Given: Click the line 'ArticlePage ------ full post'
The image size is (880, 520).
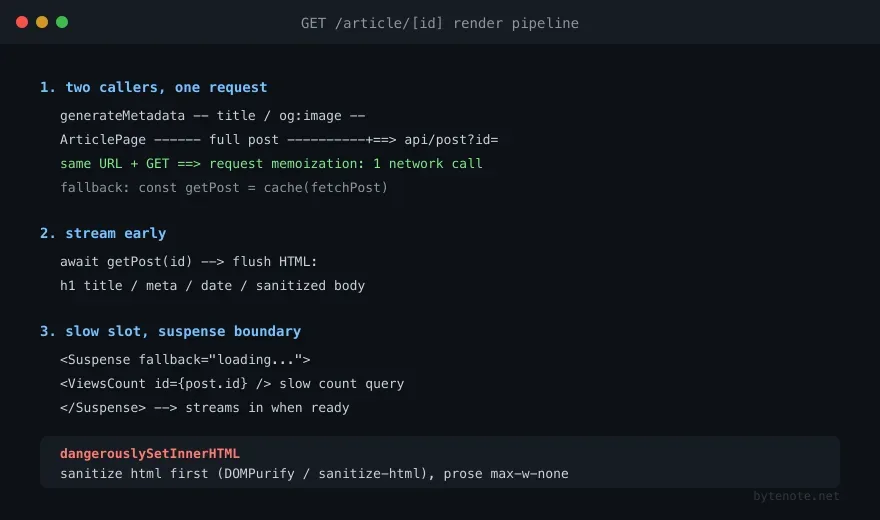Looking at the screenshot, I should pyautogui.click(x=279, y=139).
